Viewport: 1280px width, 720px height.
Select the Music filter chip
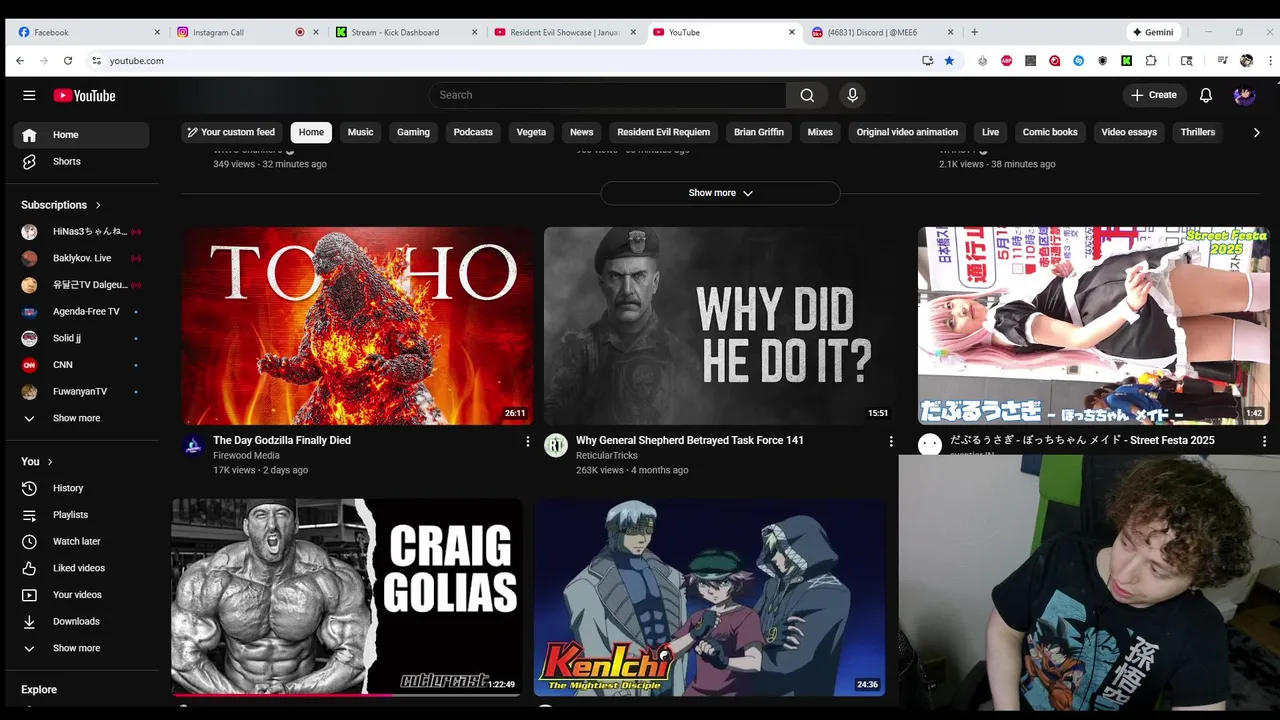(x=360, y=132)
